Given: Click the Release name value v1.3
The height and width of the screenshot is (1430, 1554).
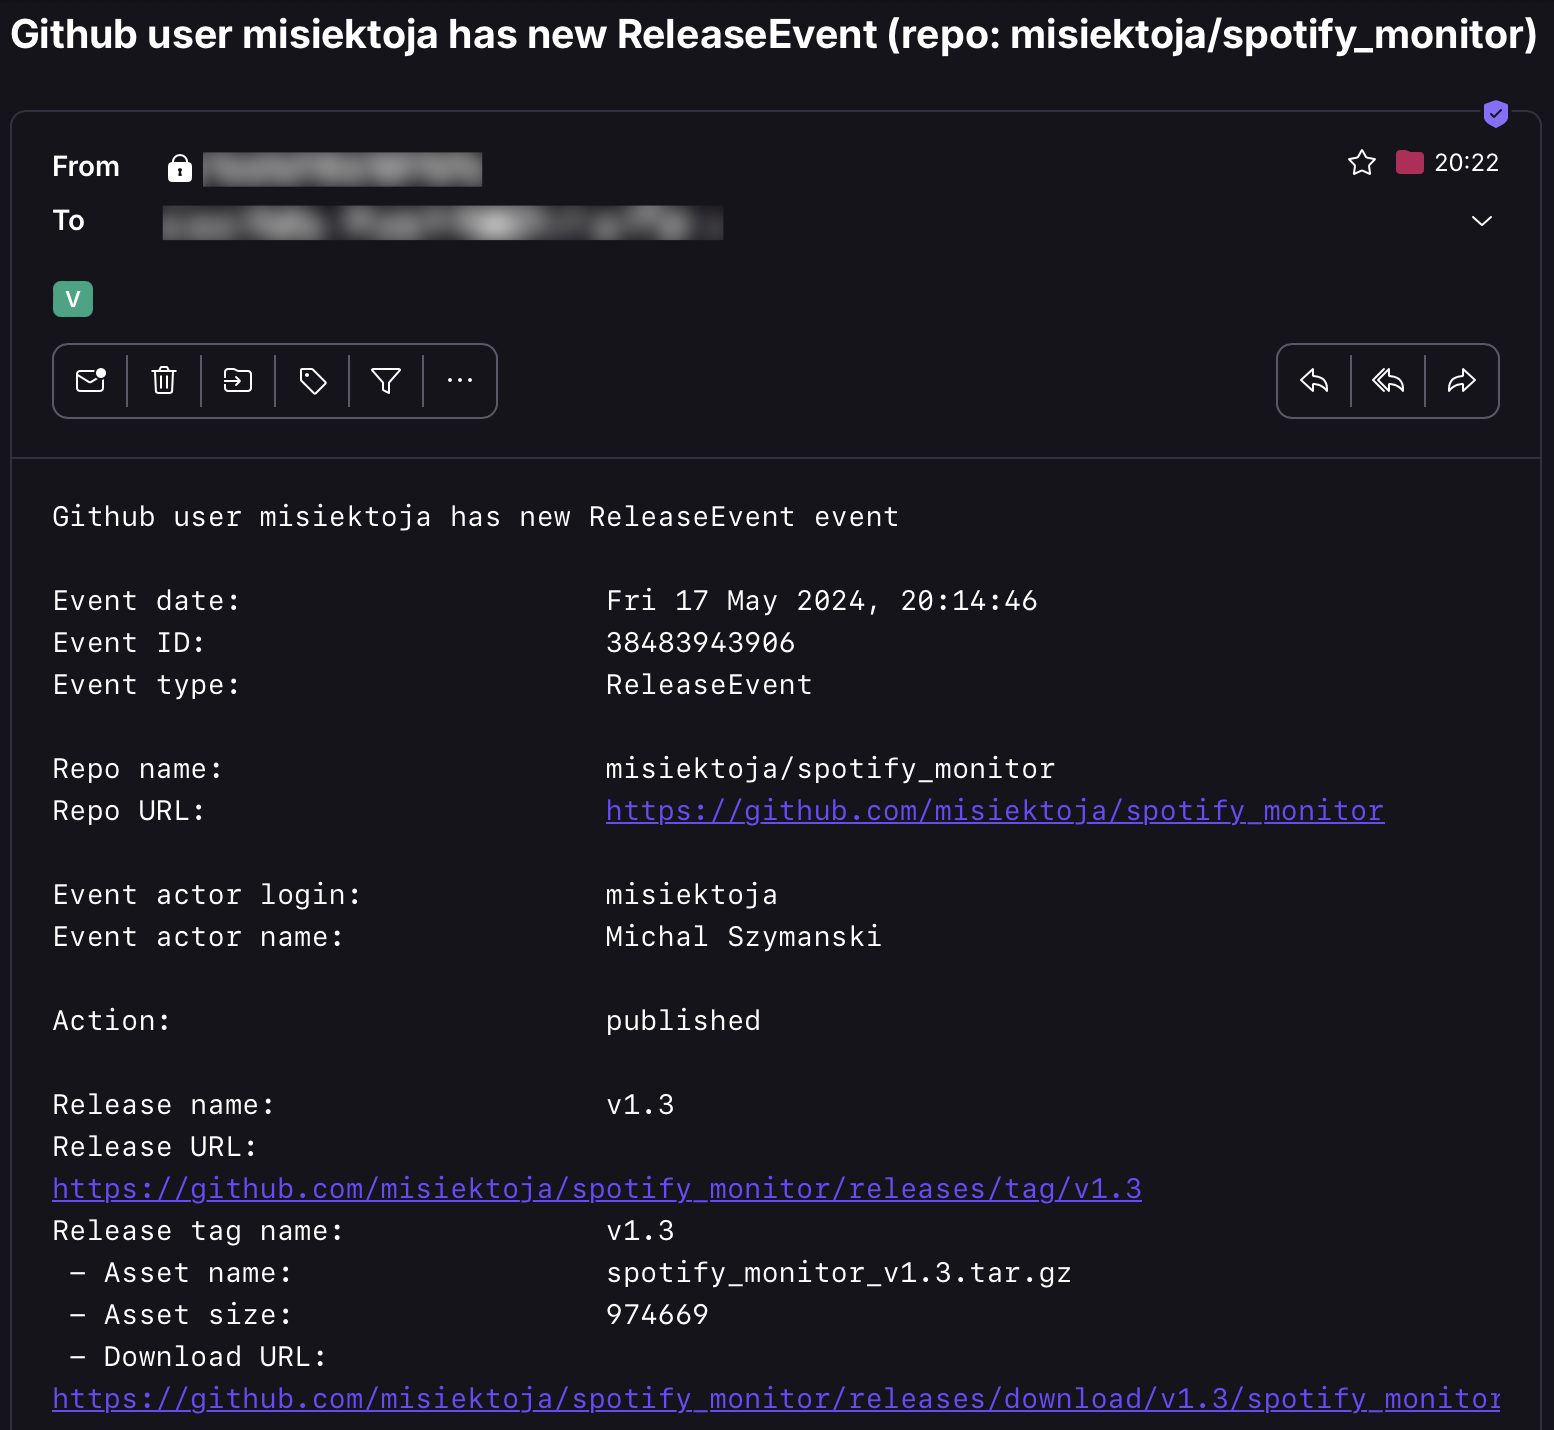Looking at the screenshot, I should (640, 1105).
